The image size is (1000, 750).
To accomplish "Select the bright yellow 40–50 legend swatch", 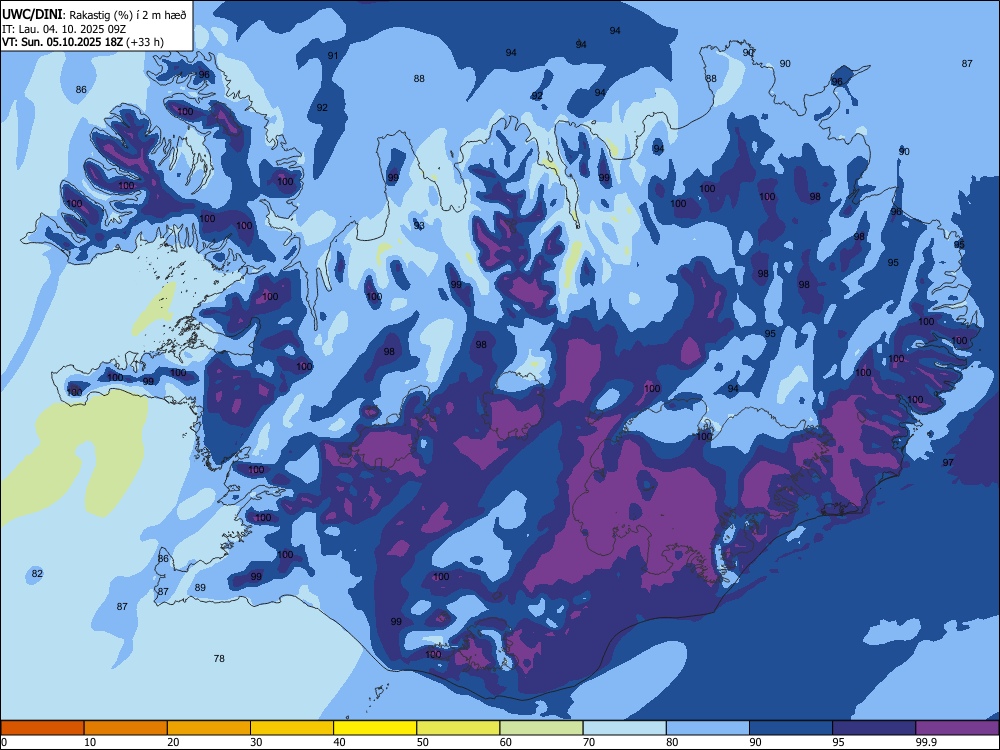I will [375, 728].
